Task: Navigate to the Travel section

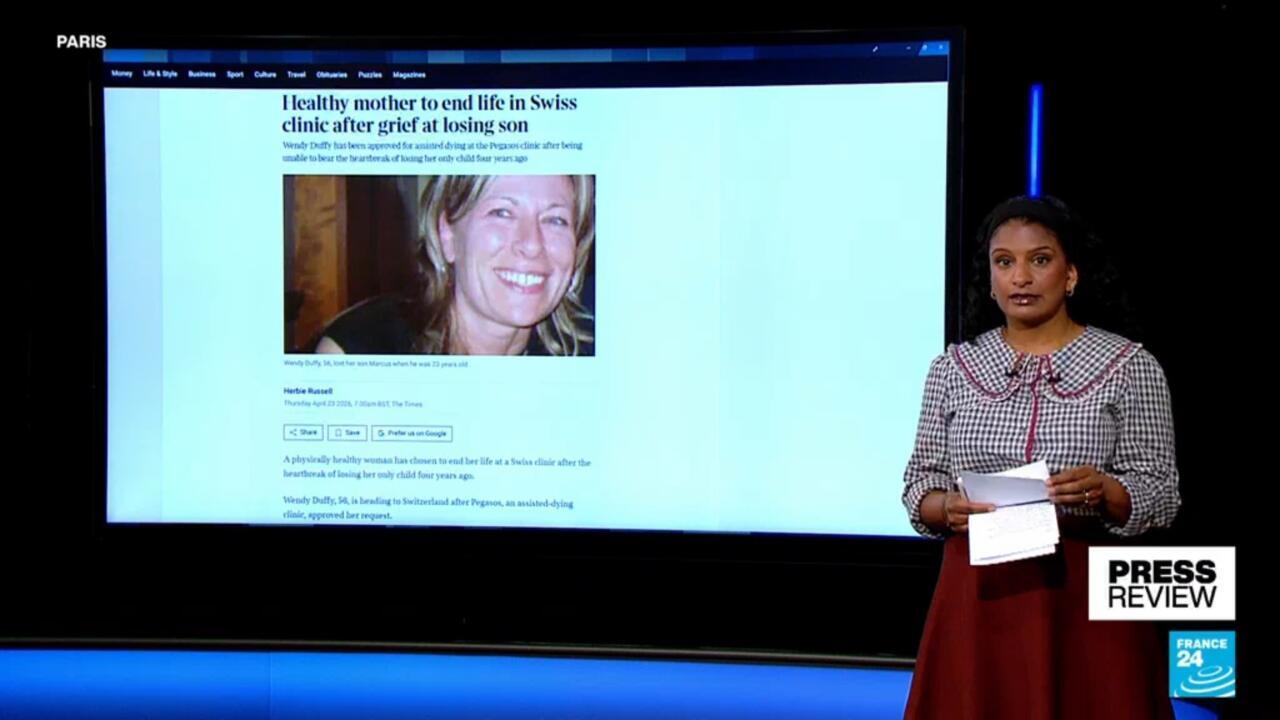Action: point(296,74)
